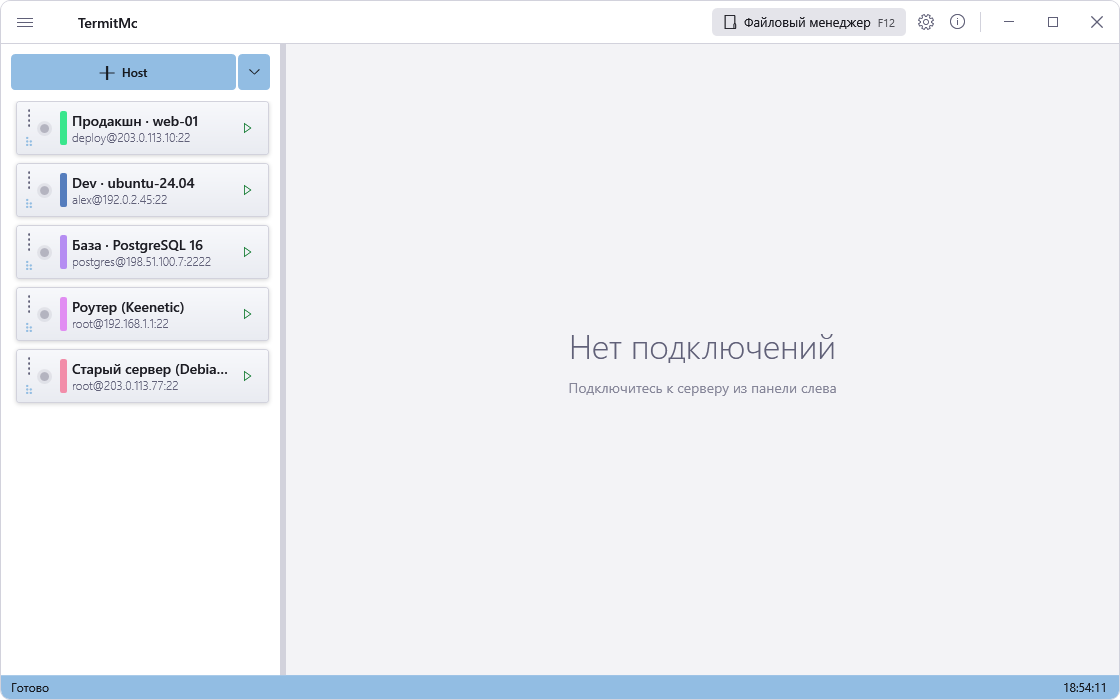Toggle the status circle on Dev · ubuntu-24.04
Viewport: 1120px width, 700px height.
point(44,191)
